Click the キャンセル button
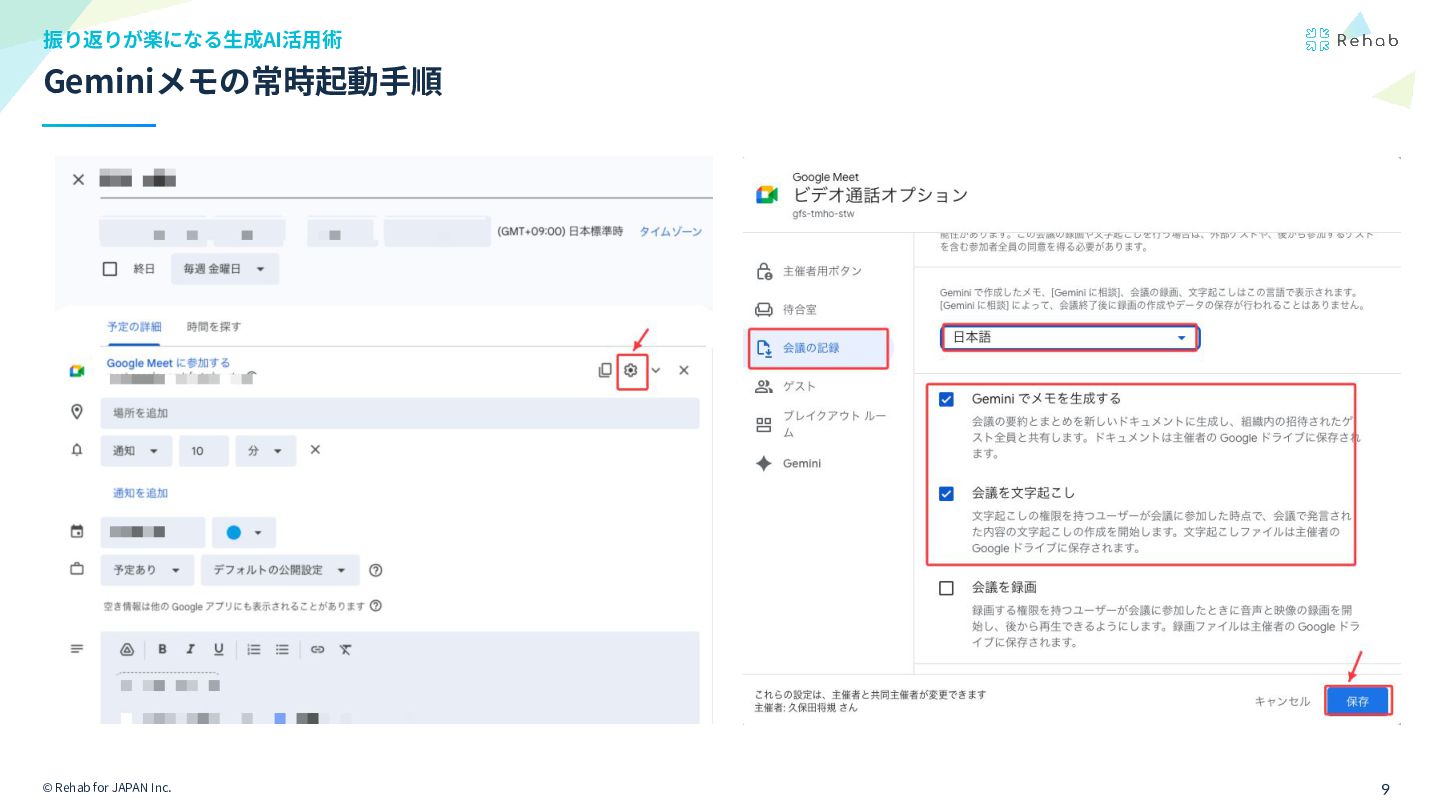This screenshot has height=810, width=1440. coord(1282,702)
